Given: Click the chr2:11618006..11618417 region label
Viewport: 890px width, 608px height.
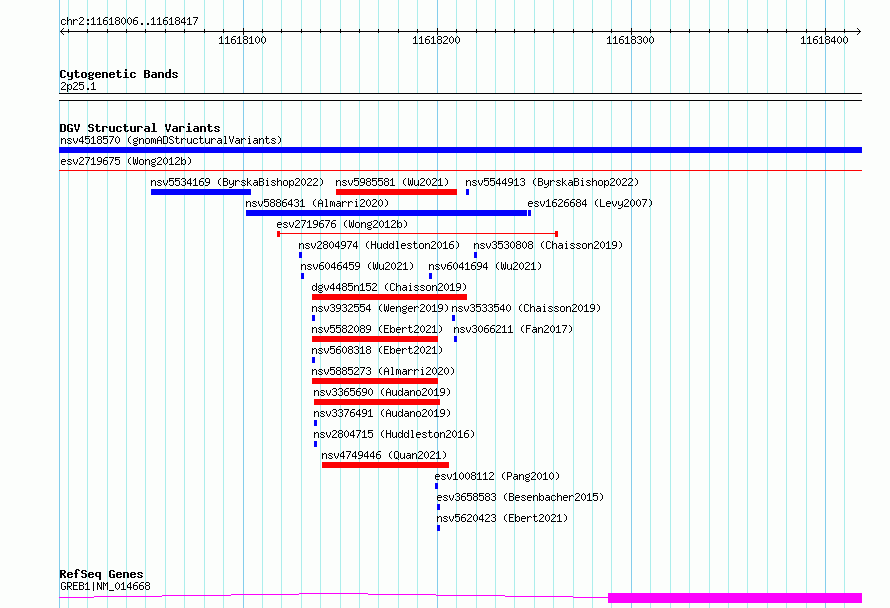Looking at the screenshot, I should (x=129, y=21).
